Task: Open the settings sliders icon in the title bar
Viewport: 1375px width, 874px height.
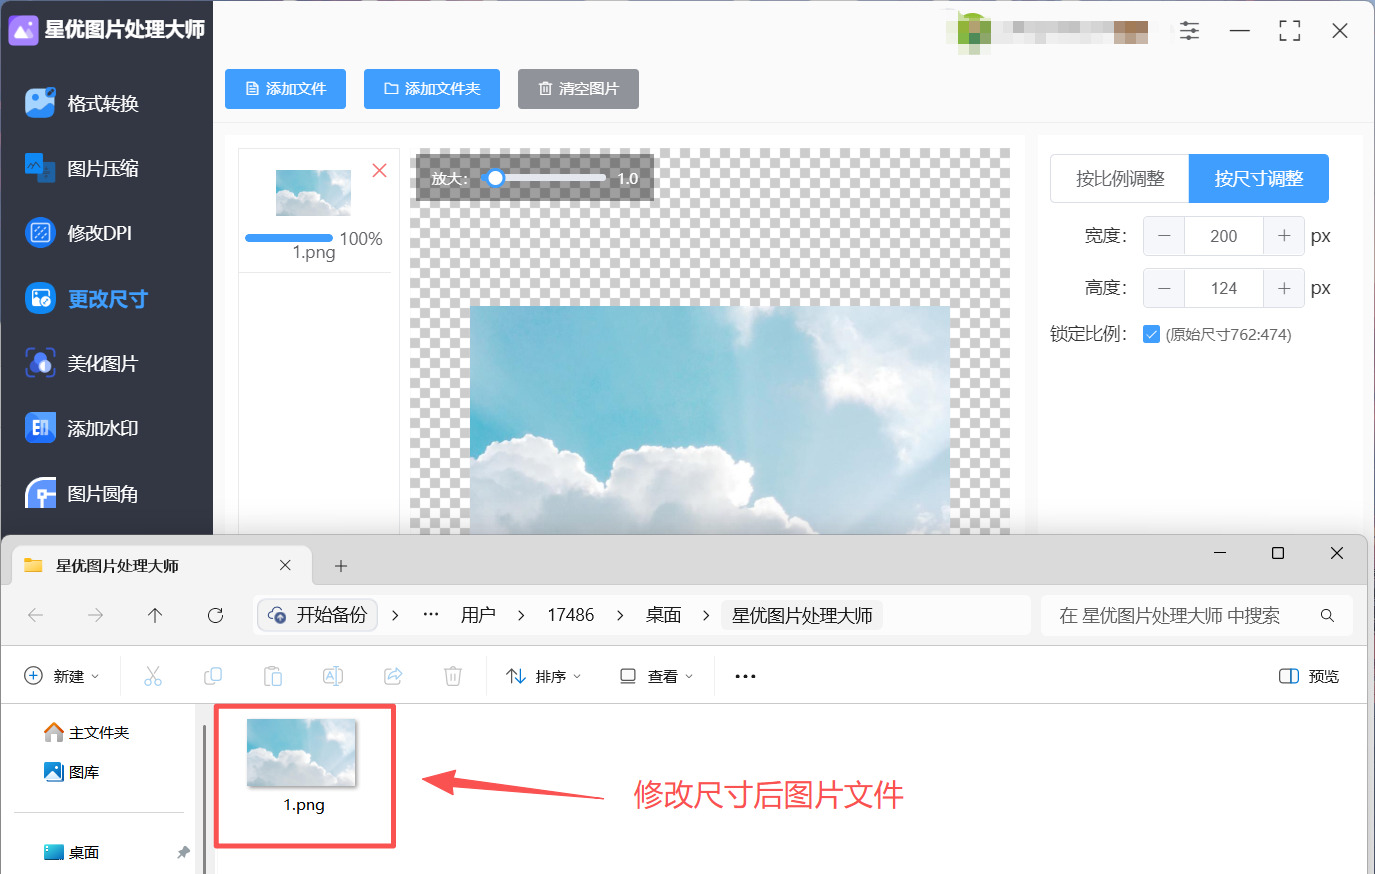Action: [x=1189, y=31]
